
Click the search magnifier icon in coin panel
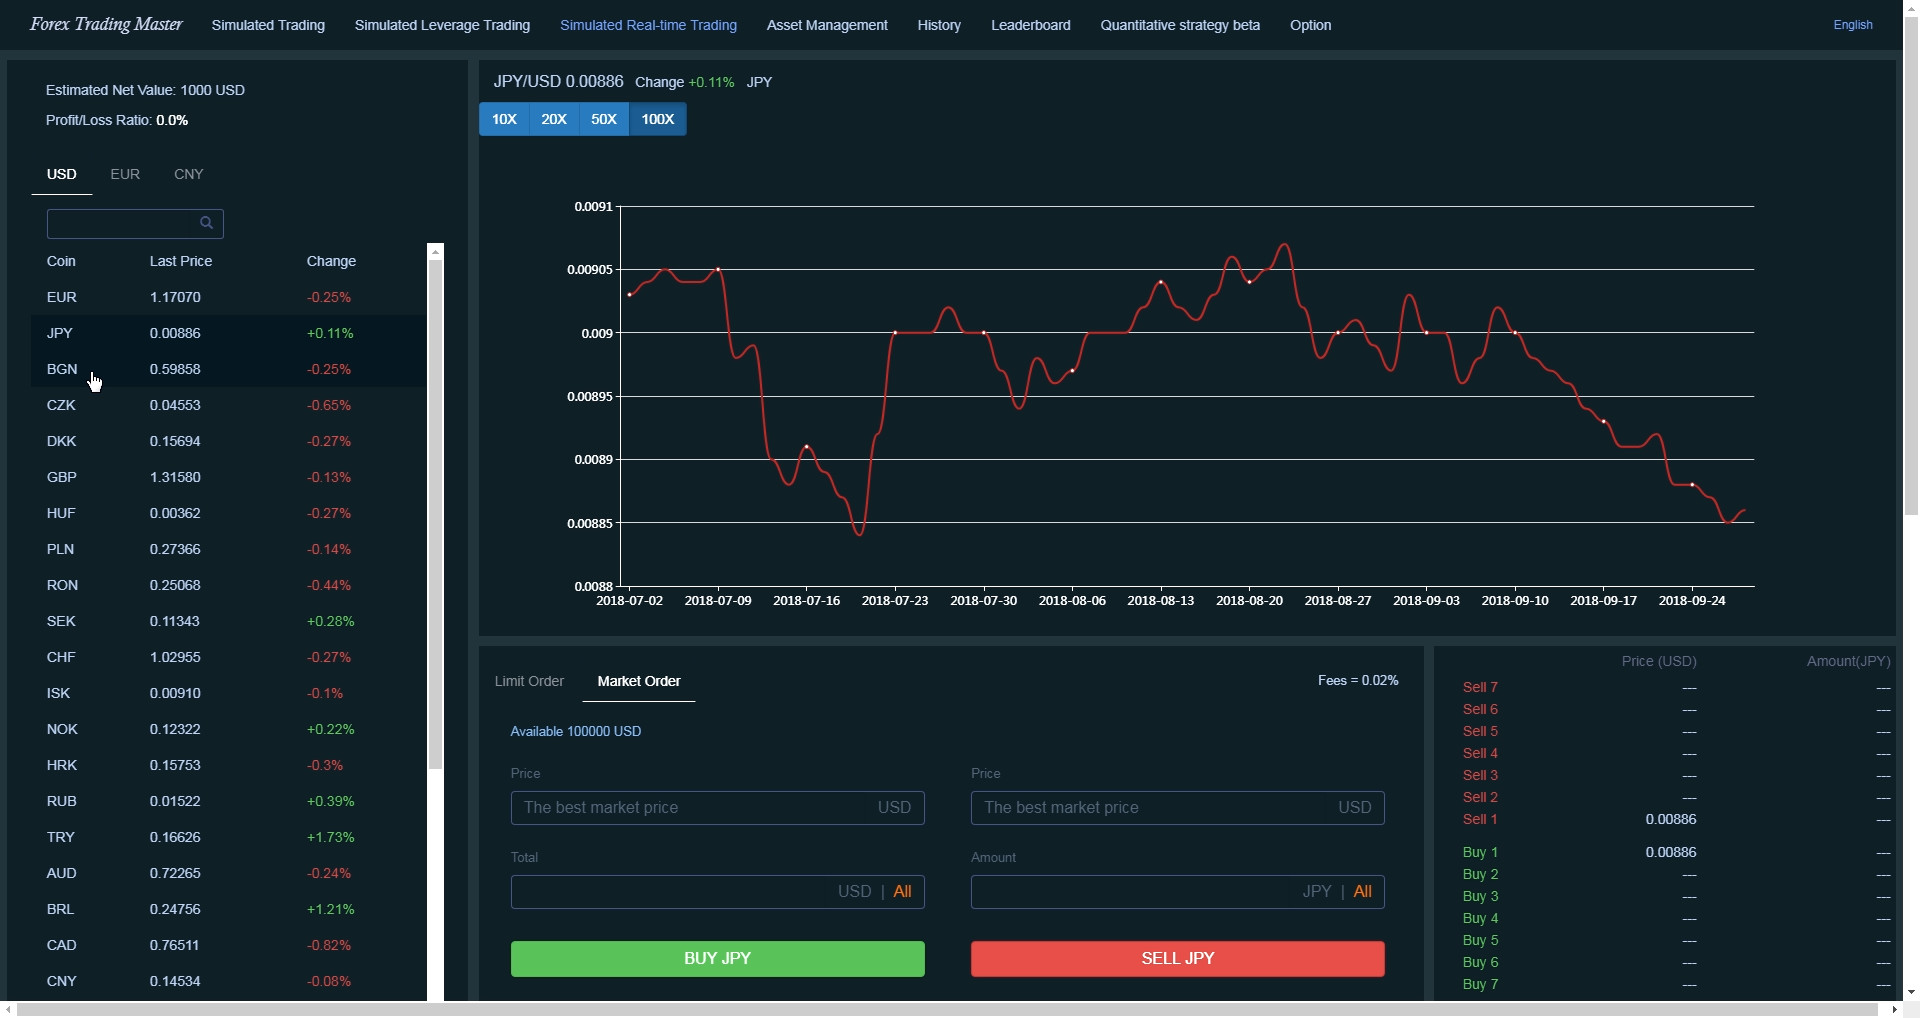207,223
